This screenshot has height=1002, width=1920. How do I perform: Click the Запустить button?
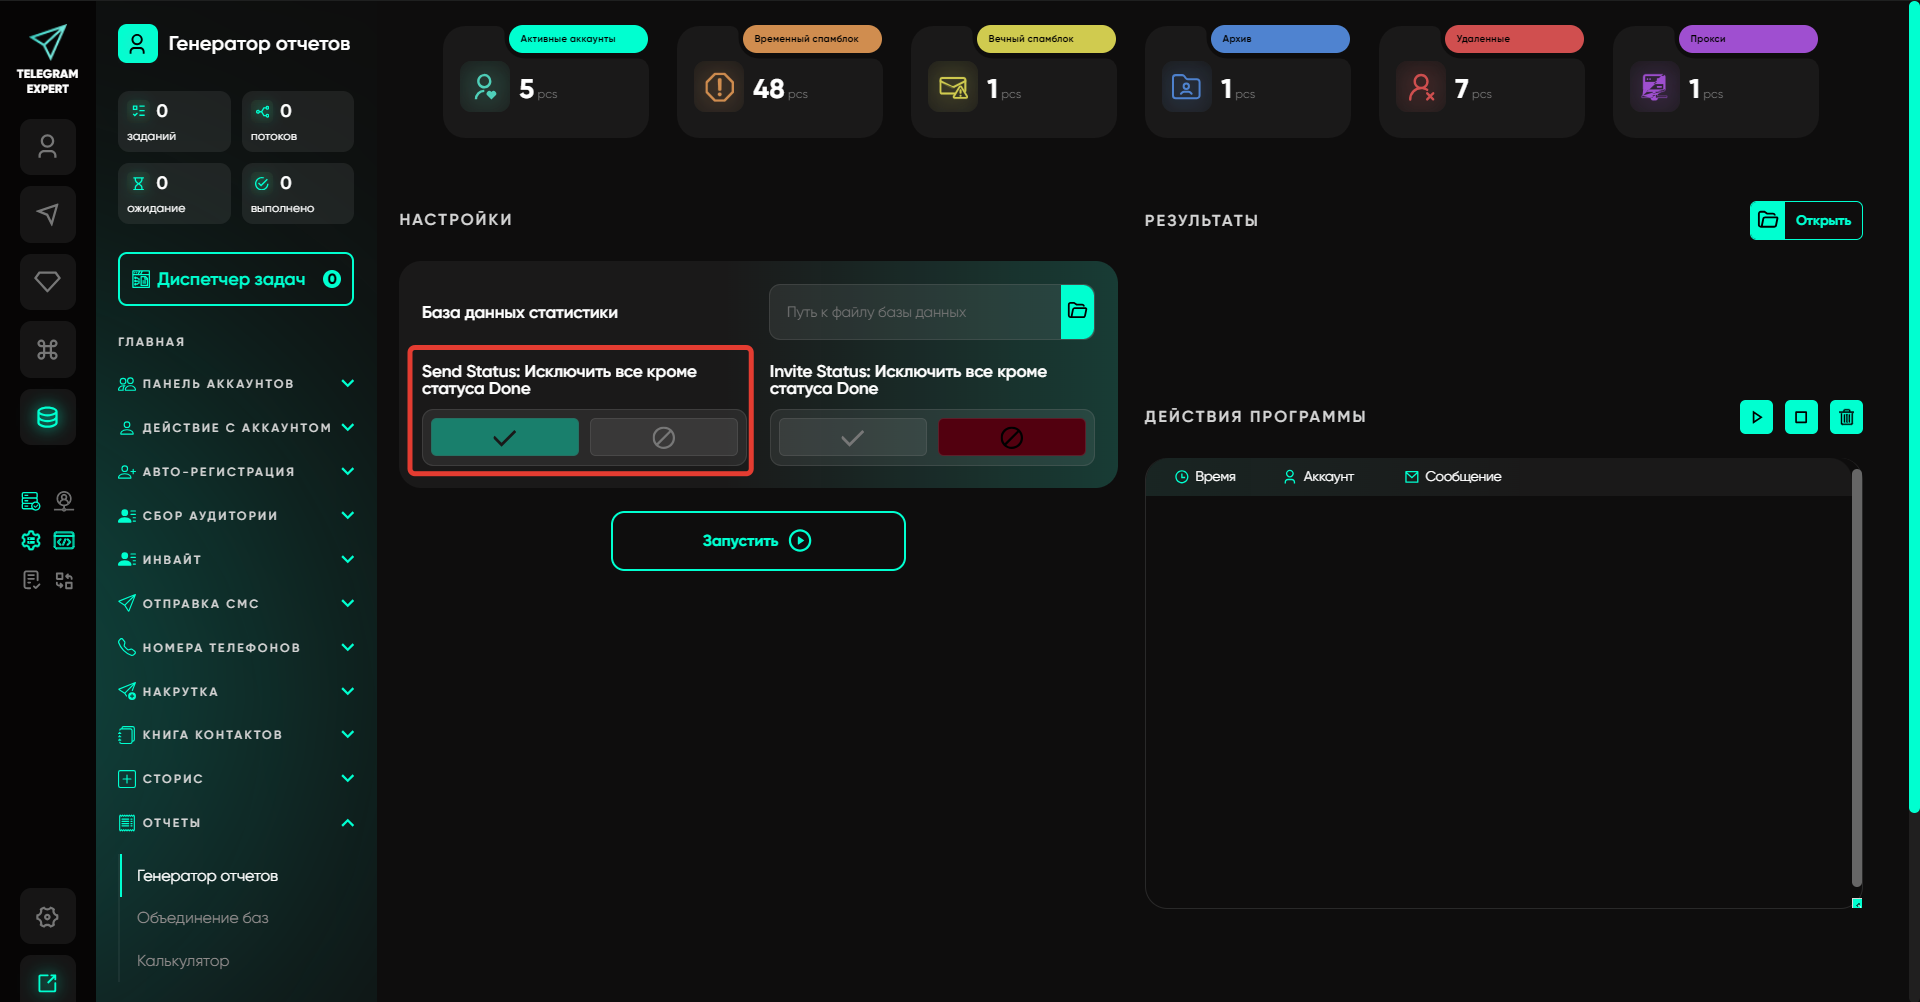click(x=758, y=541)
